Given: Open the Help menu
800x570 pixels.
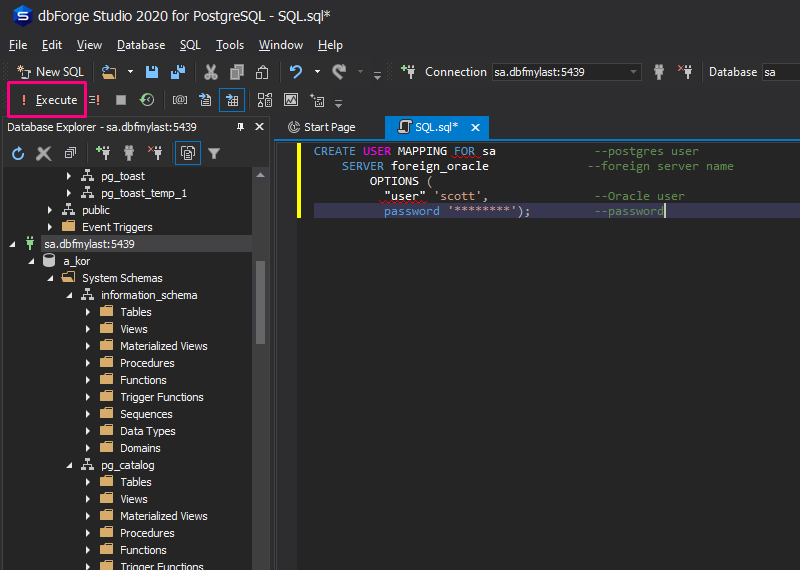Looking at the screenshot, I should (x=330, y=45).
